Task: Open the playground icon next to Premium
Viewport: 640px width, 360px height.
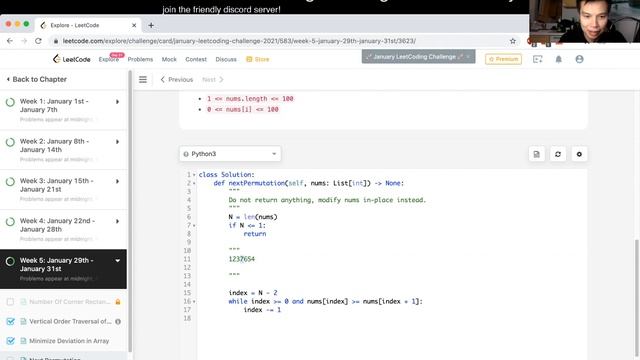Action: 538,59
